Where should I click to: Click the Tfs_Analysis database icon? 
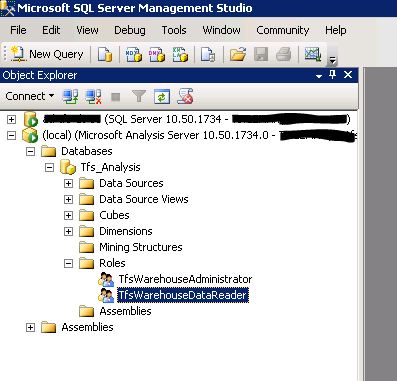coord(68,167)
